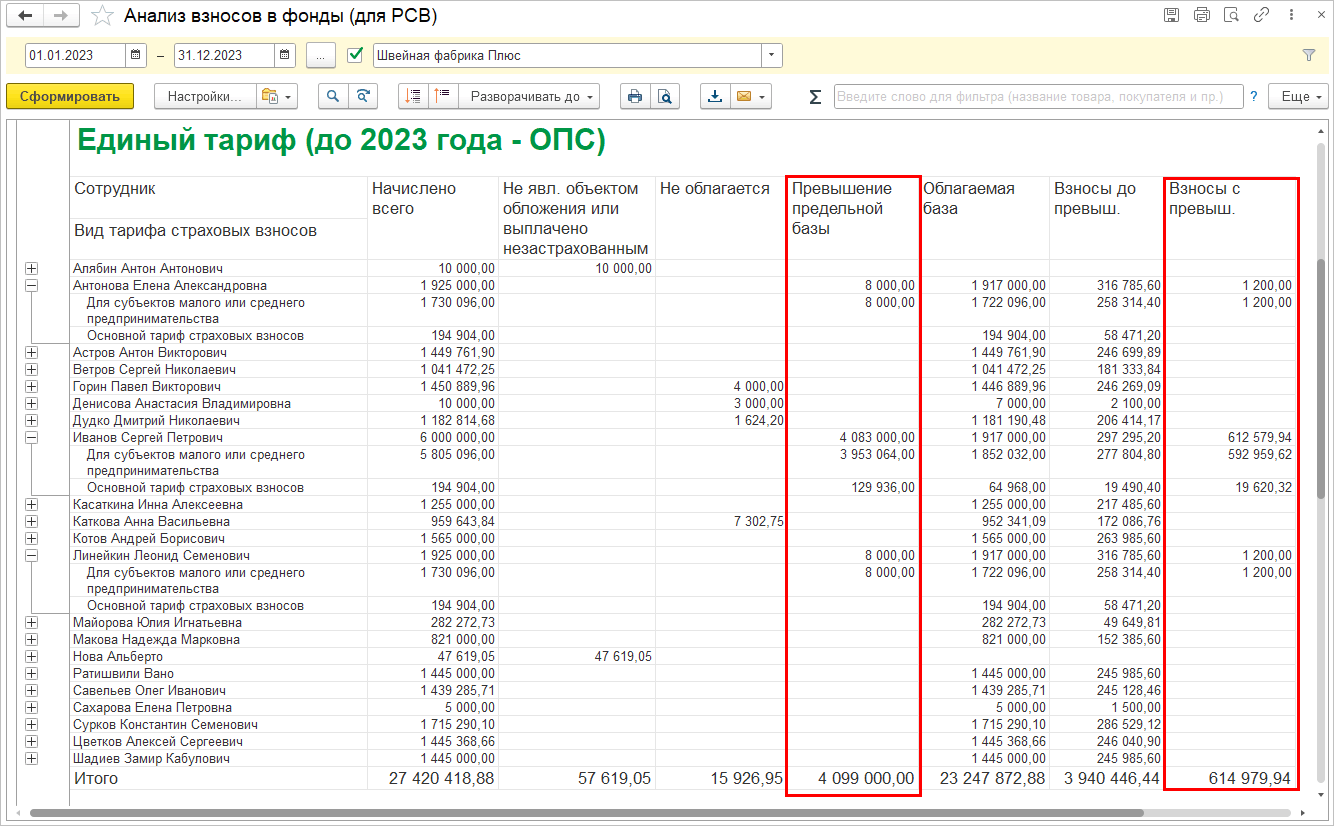Screen dimensions: 1334x826
Task: Expand the Ветров Сергей Николаевич row
Action: (x=31, y=370)
